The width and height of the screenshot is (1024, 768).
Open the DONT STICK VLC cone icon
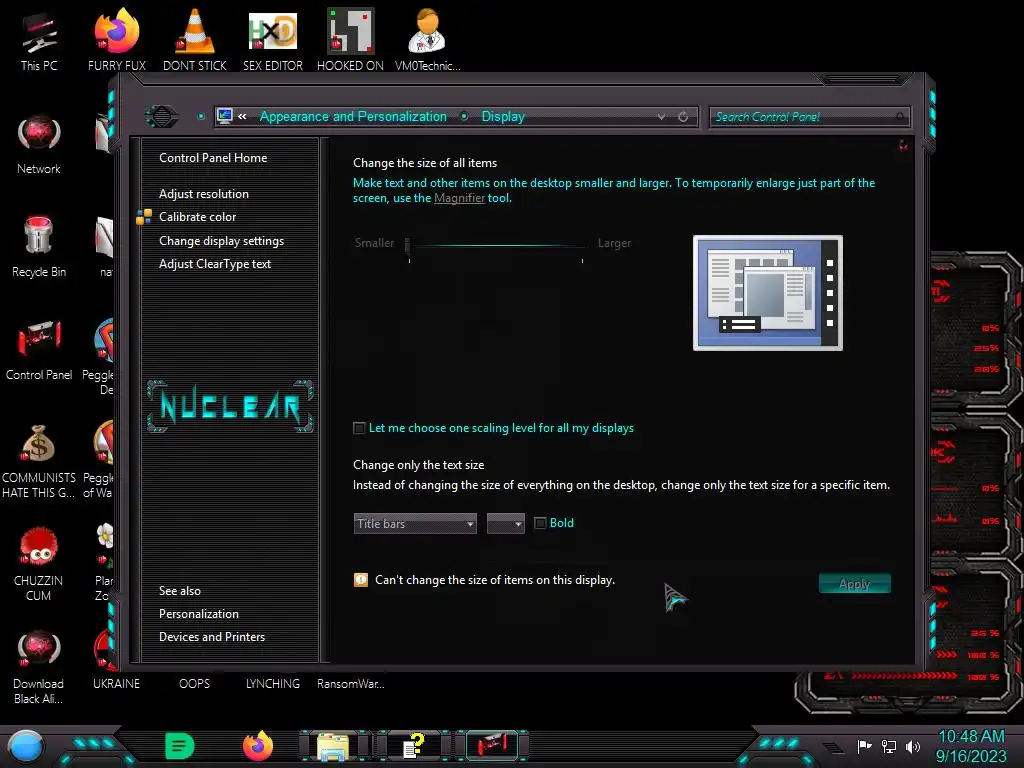point(195,39)
